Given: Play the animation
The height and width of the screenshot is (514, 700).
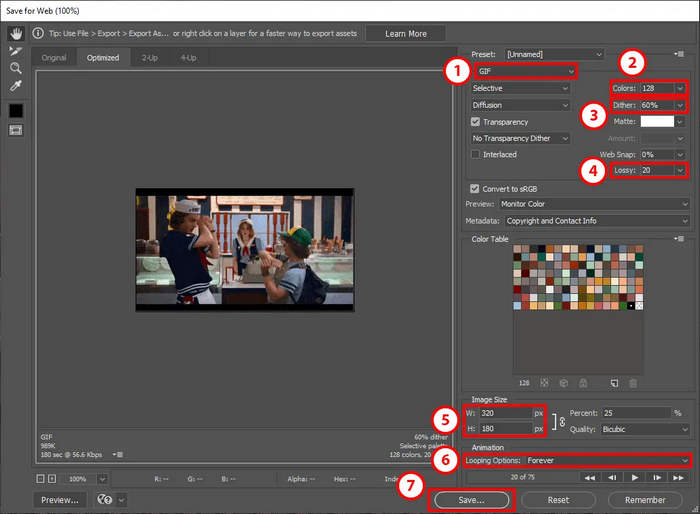Looking at the screenshot, I should tap(634, 477).
